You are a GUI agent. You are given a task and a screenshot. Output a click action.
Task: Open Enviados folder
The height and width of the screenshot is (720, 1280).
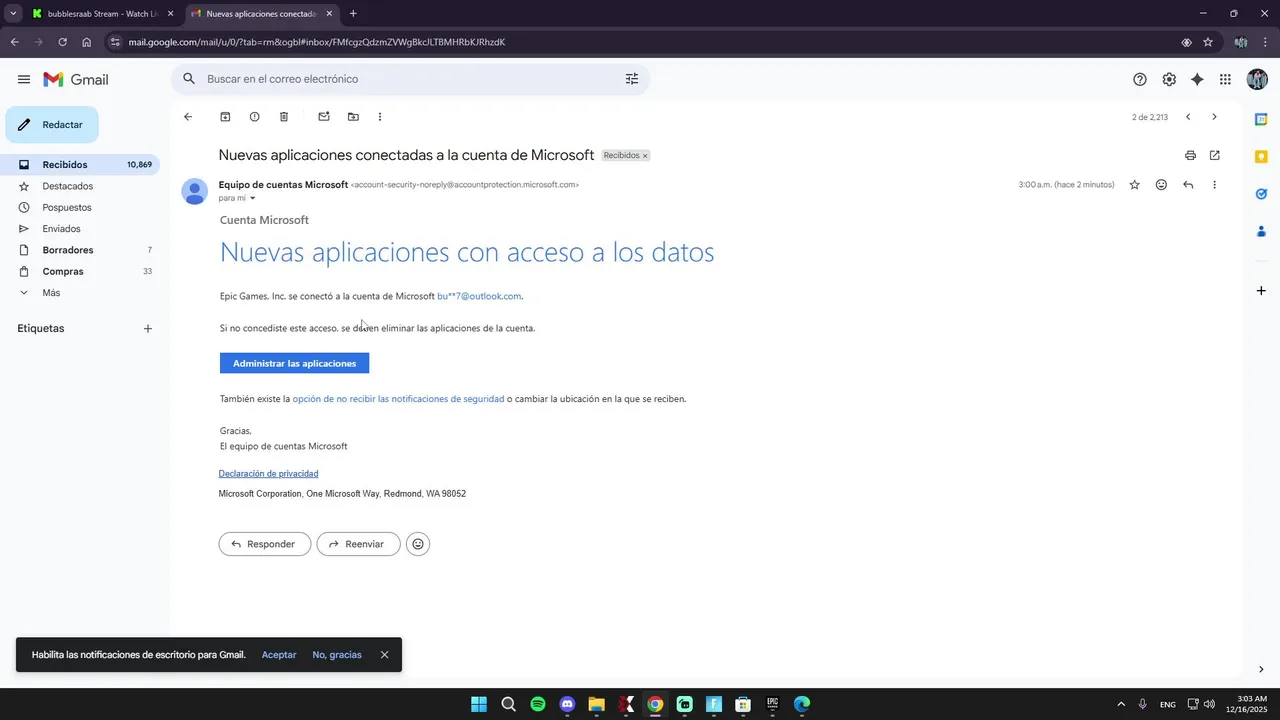coord(80,229)
